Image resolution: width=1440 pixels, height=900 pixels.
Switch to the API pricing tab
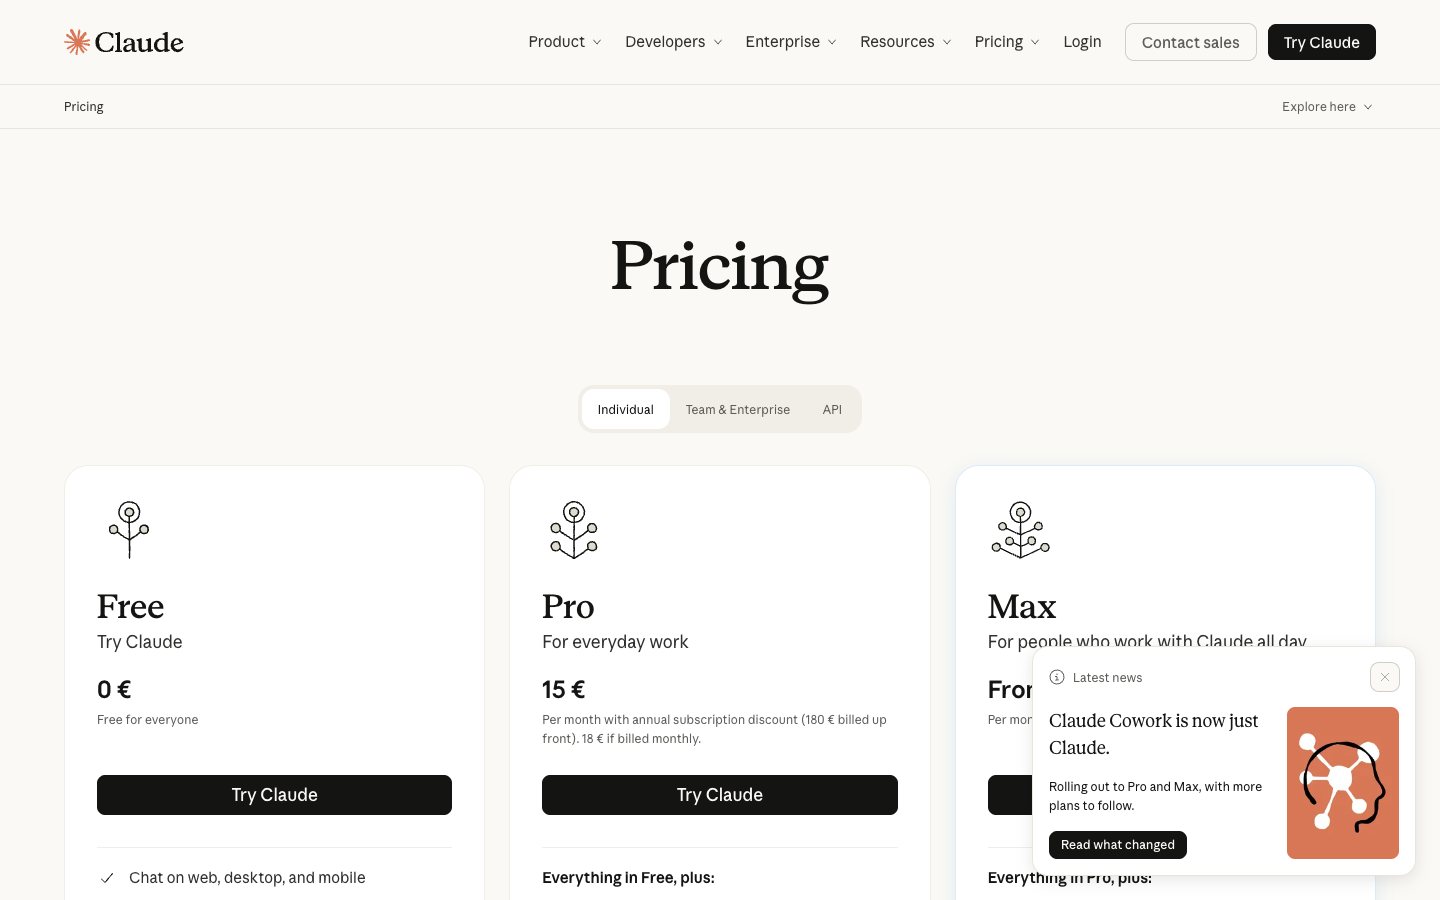point(832,409)
